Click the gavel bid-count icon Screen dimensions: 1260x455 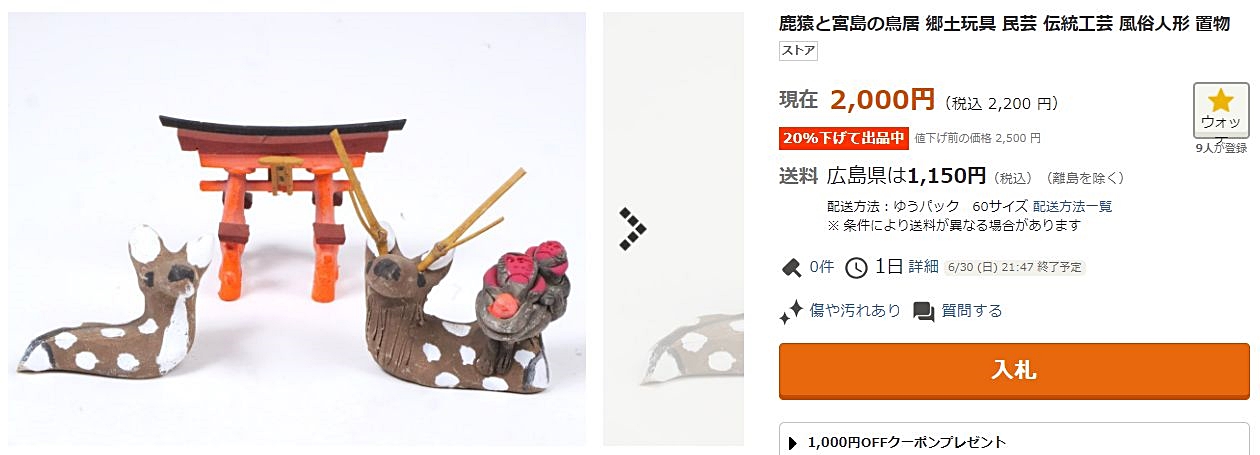[x=791, y=267]
